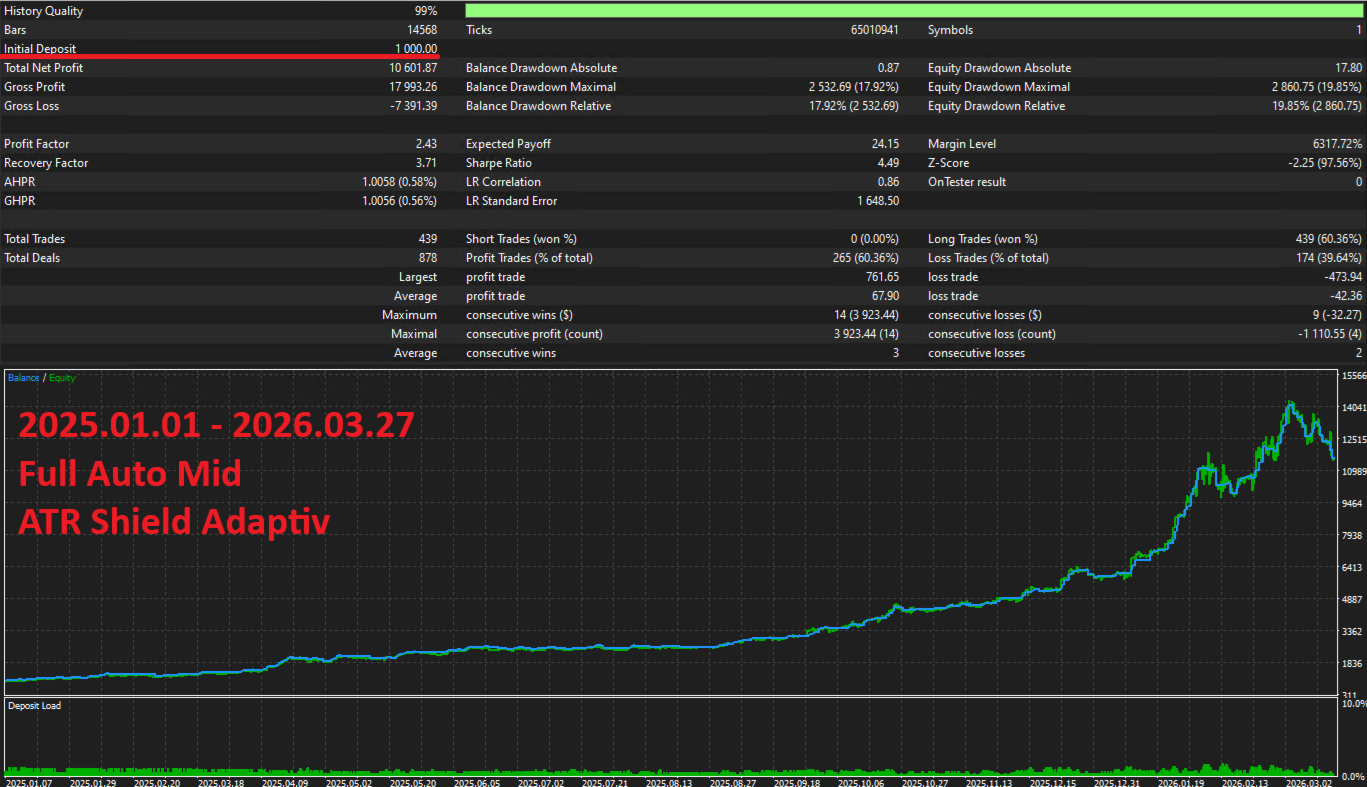
Task: Click the 2025.01.07 date on time axis
Action: (x=30, y=781)
